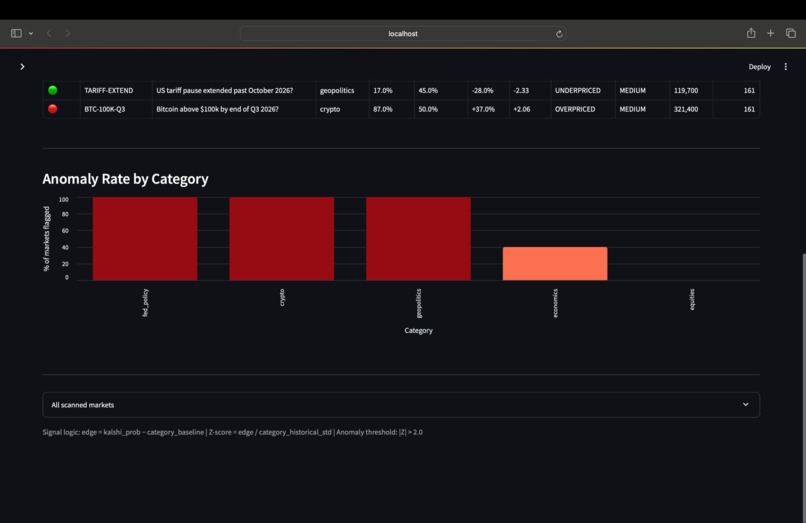The width and height of the screenshot is (806, 523).
Task: Expand the All scanned markets section
Action: click(401, 405)
